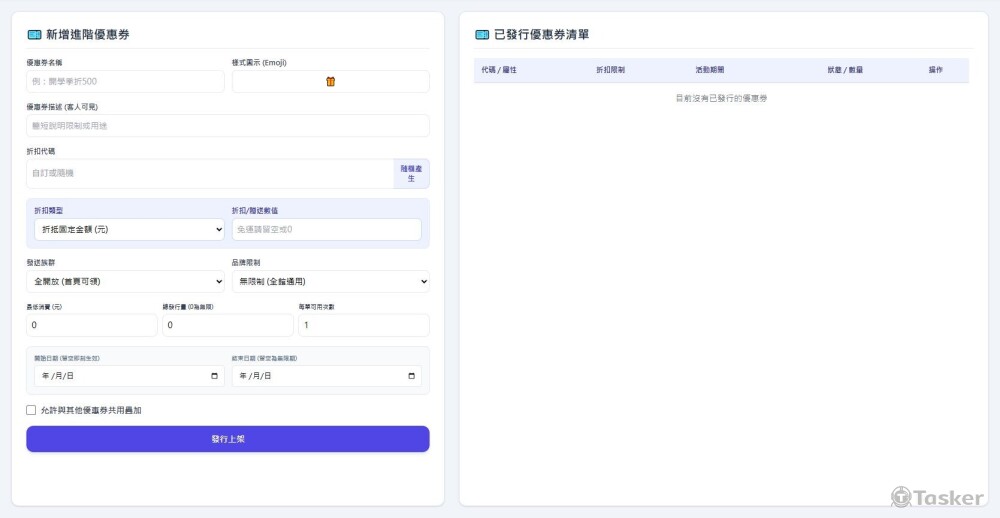Click the 發行上架 publish button
Viewport: 1000px width, 518px height.
228,439
